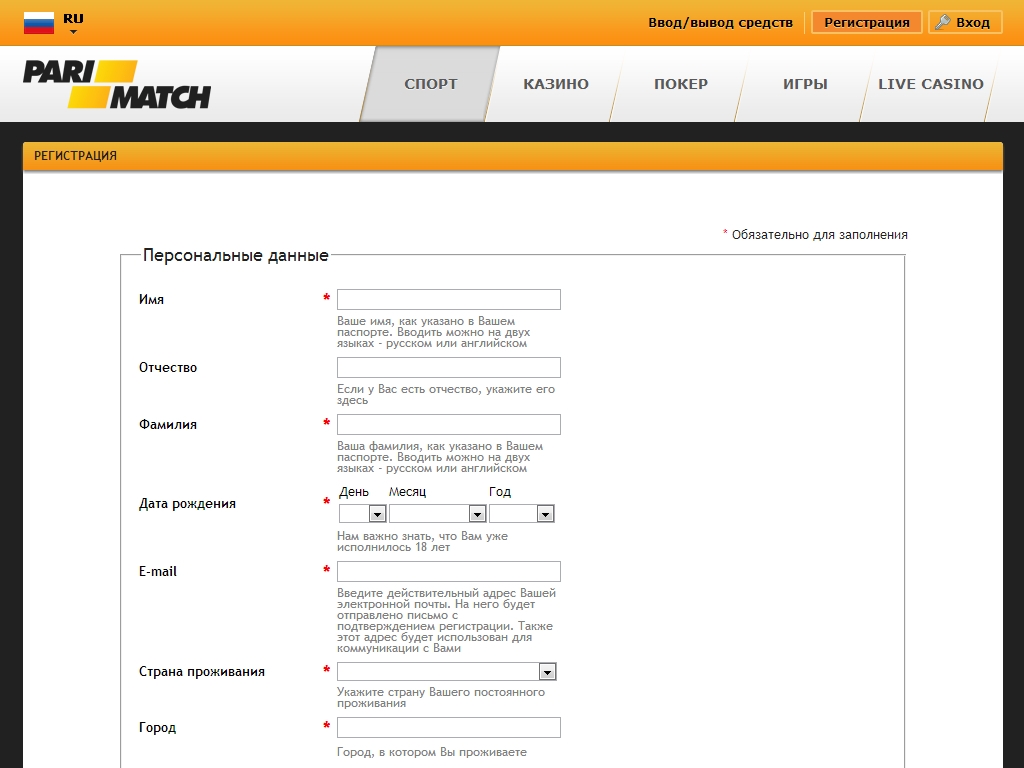Switch to the Спорт tab

tap(430, 84)
